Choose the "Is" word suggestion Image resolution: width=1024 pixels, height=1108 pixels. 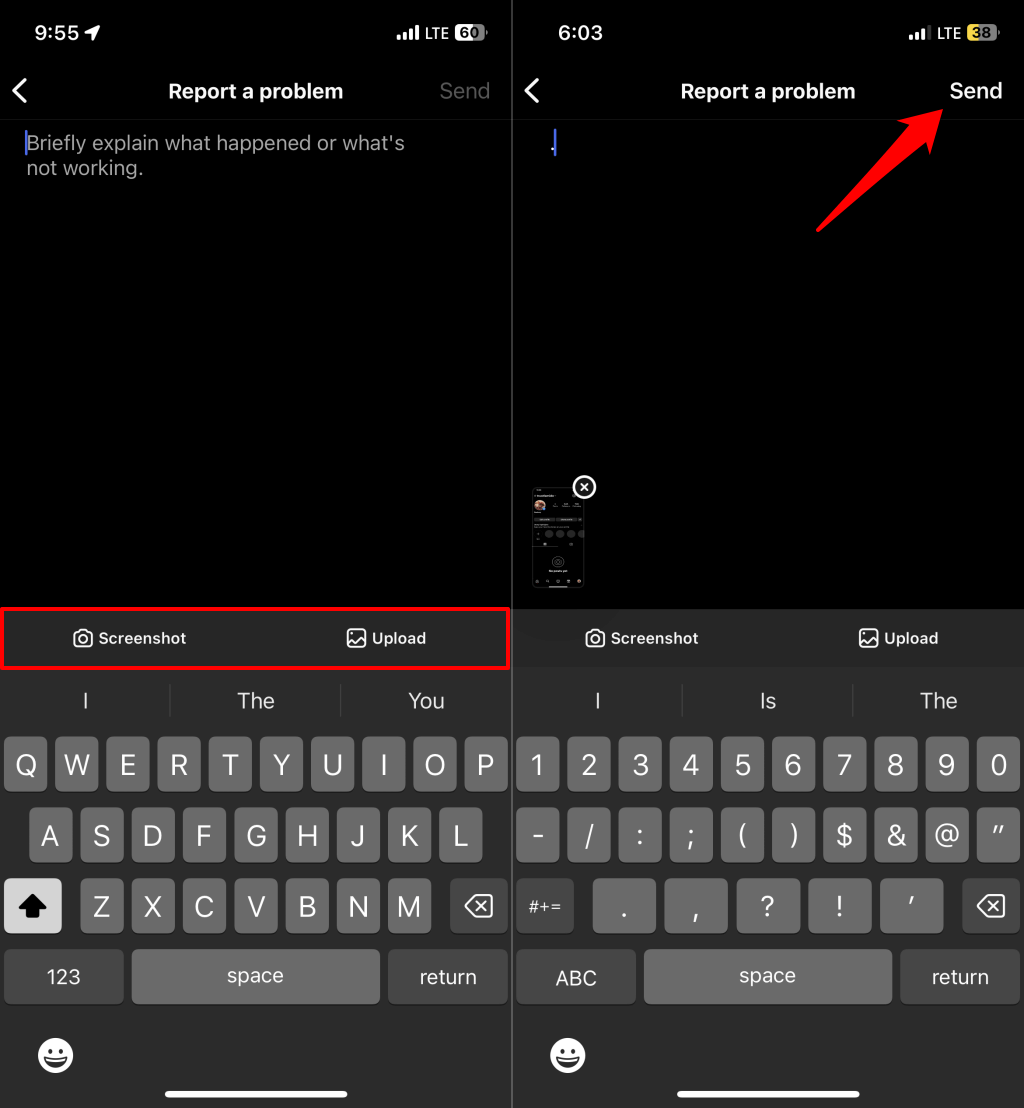(768, 701)
